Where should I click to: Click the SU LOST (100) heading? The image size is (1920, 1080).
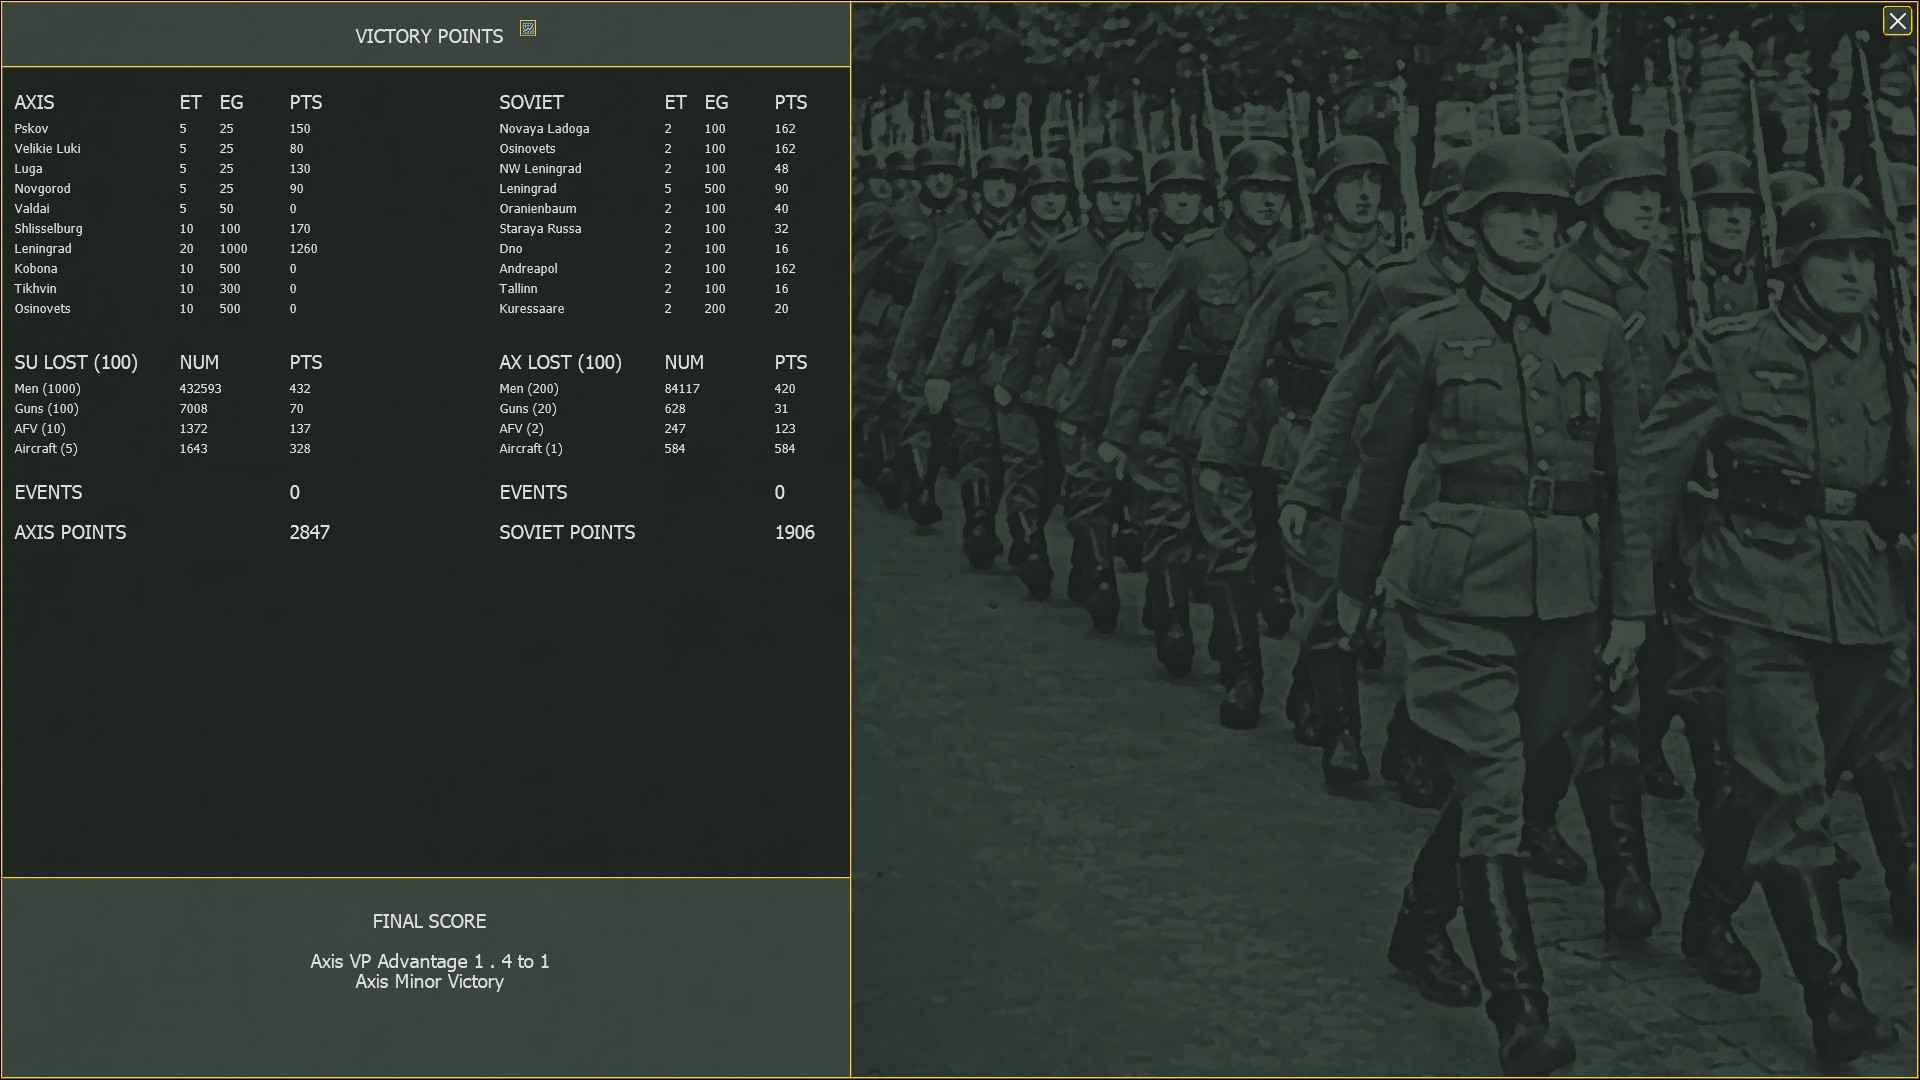click(76, 362)
